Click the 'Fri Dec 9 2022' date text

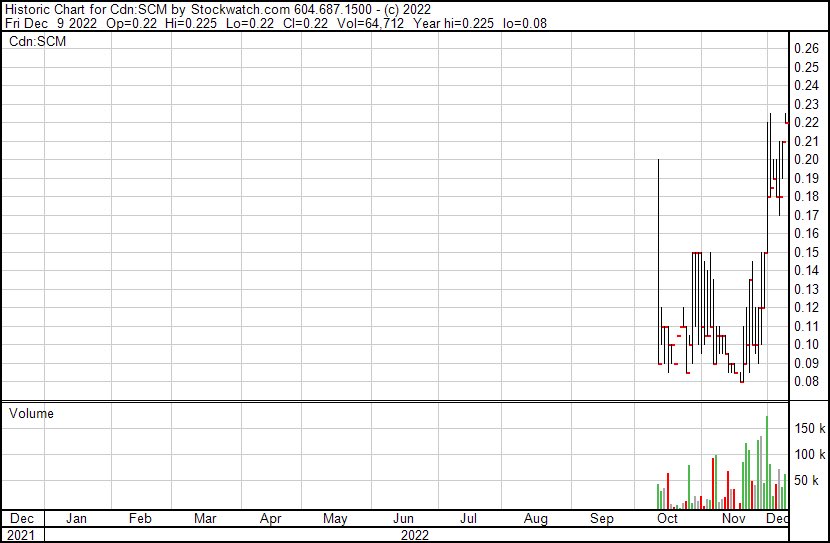(51, 23)
